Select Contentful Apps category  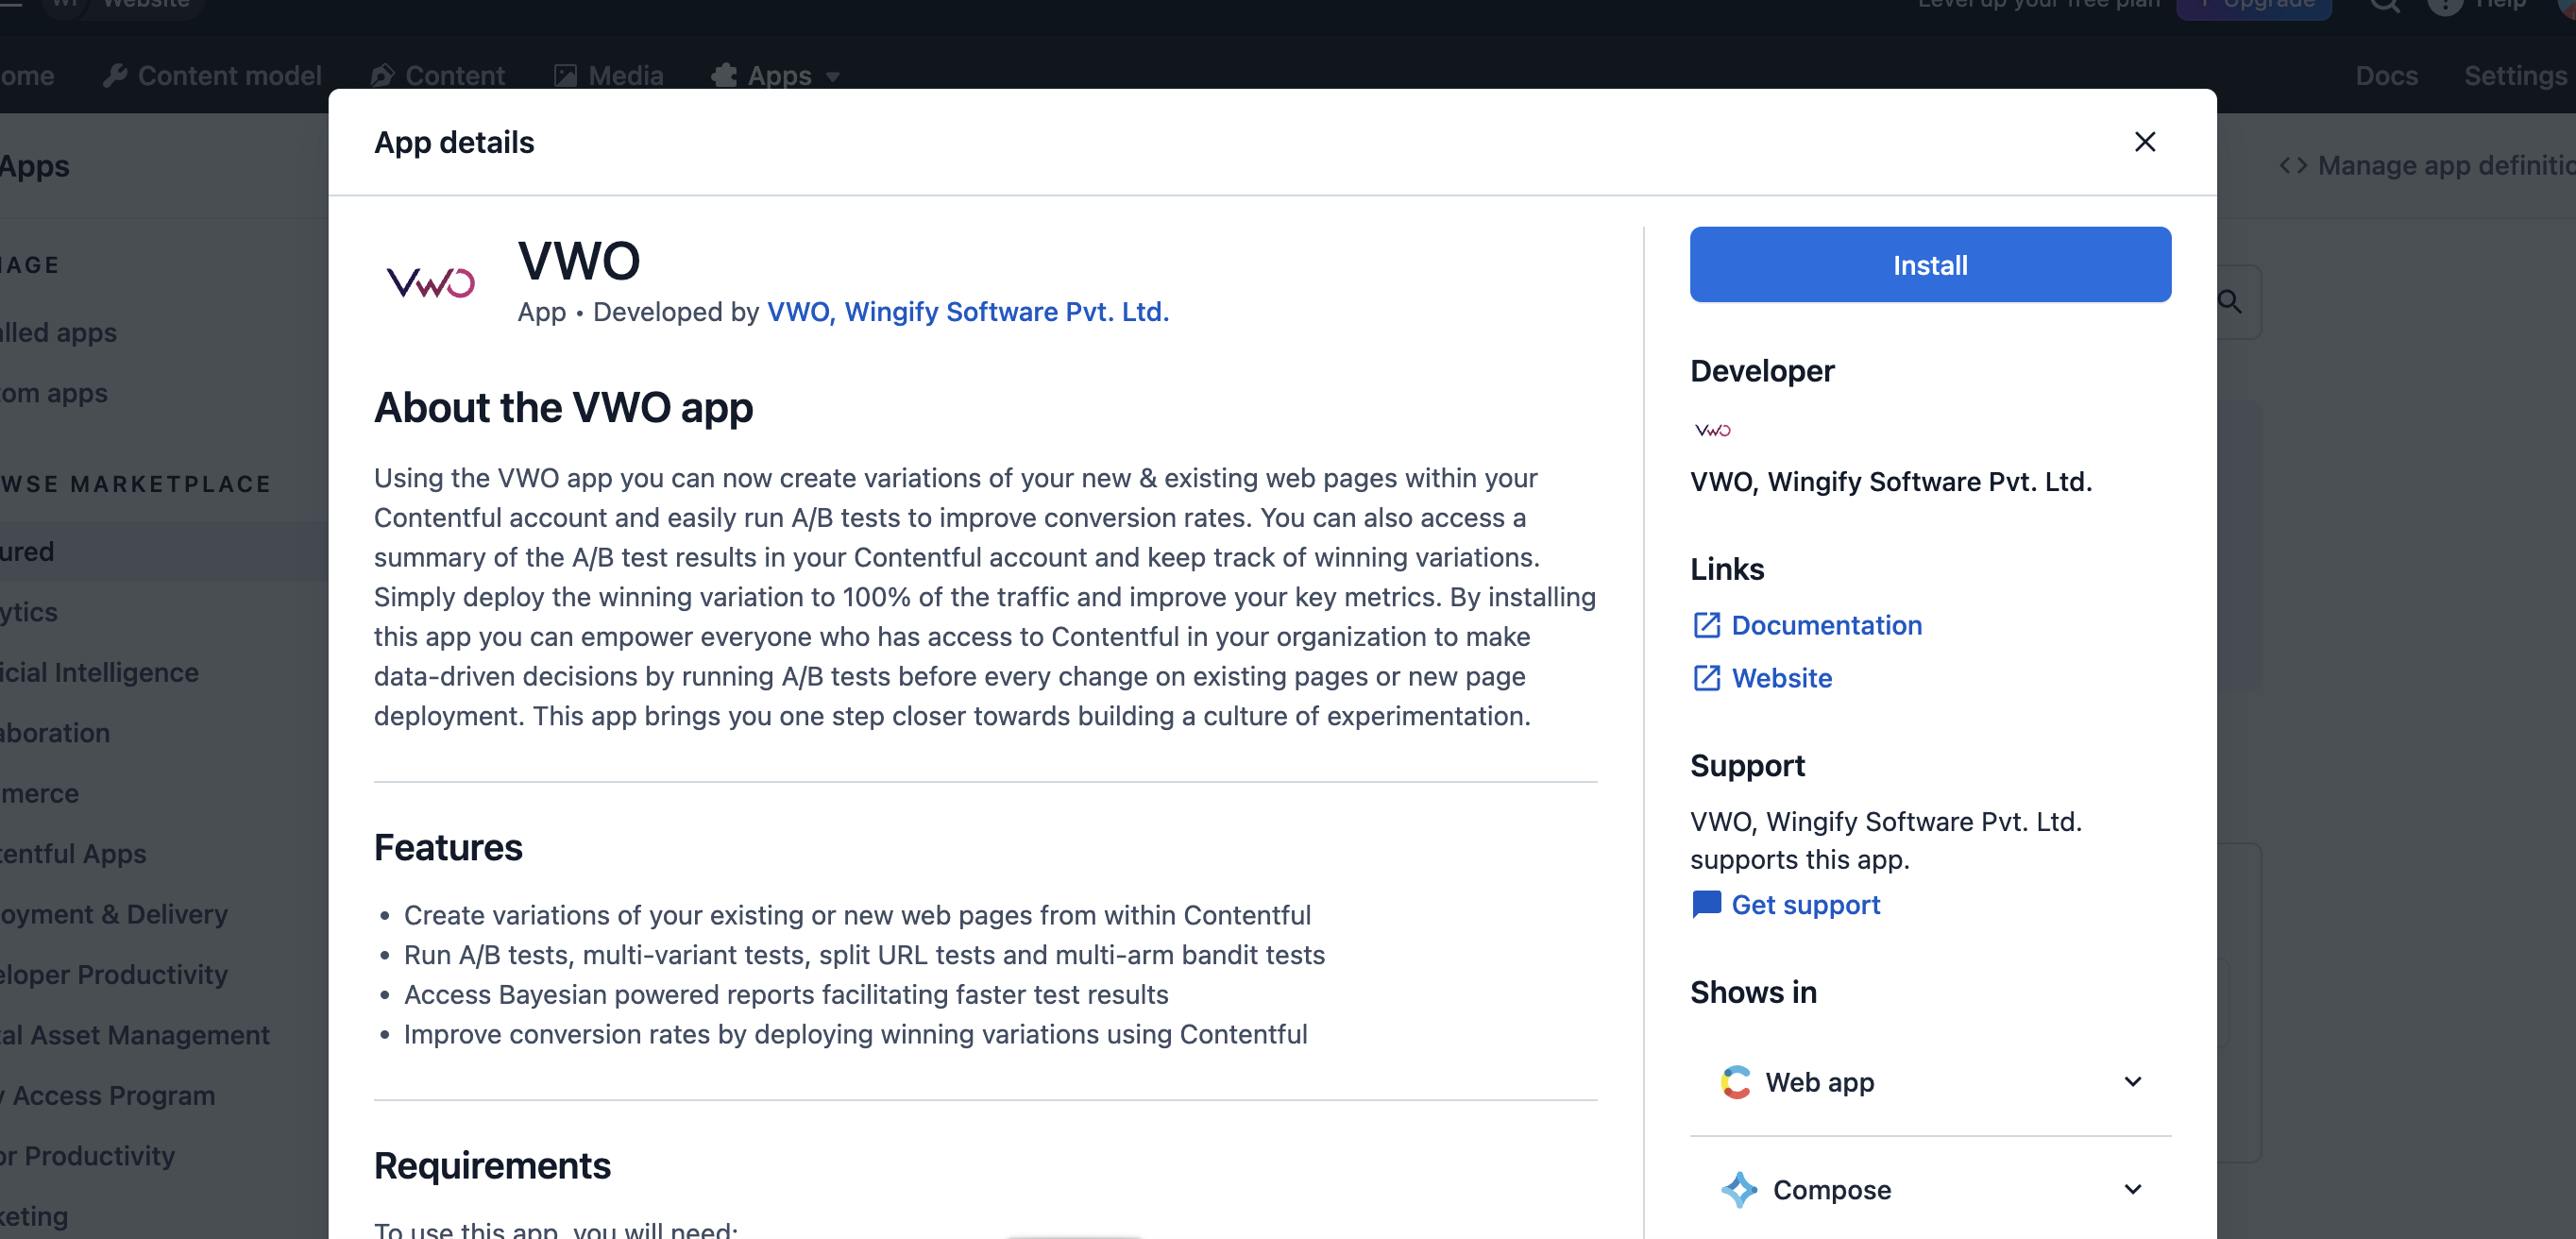[x=73, y=854]
